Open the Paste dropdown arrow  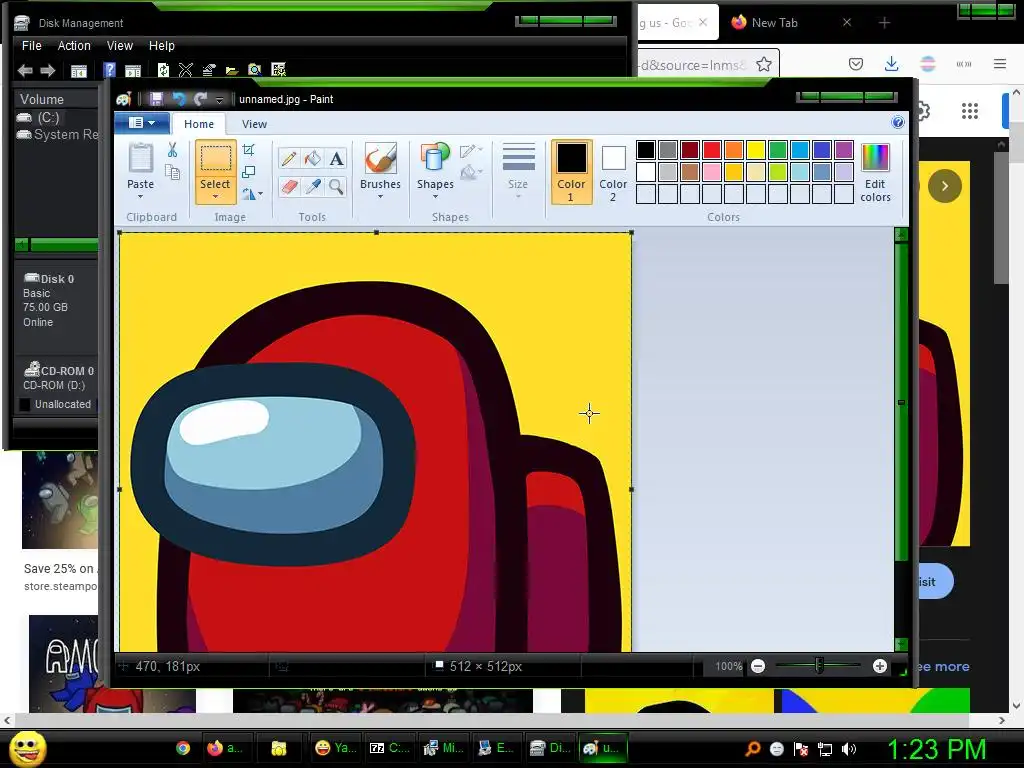[x=140, y=197]
